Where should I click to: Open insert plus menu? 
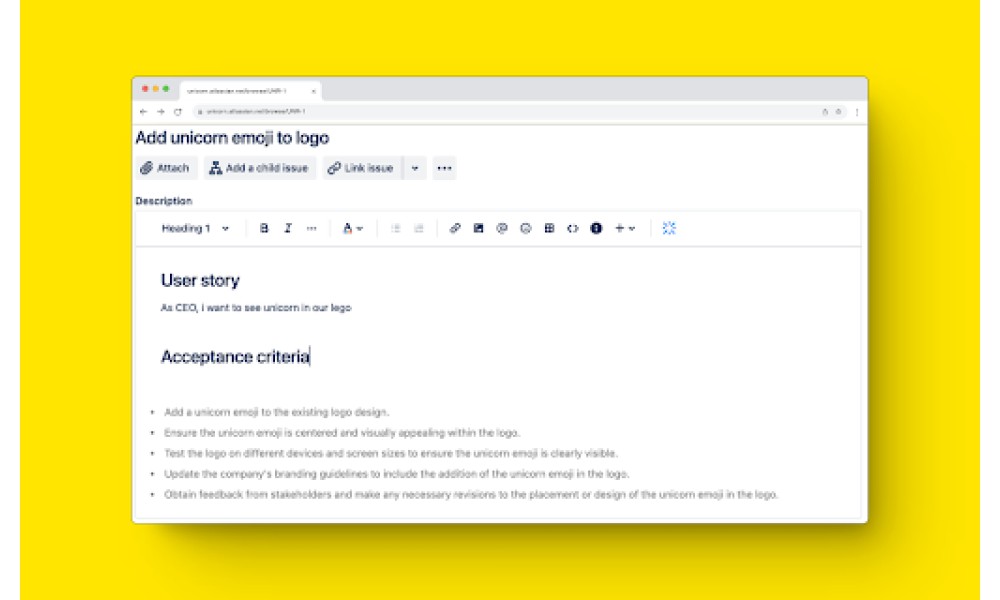[624, 228]
